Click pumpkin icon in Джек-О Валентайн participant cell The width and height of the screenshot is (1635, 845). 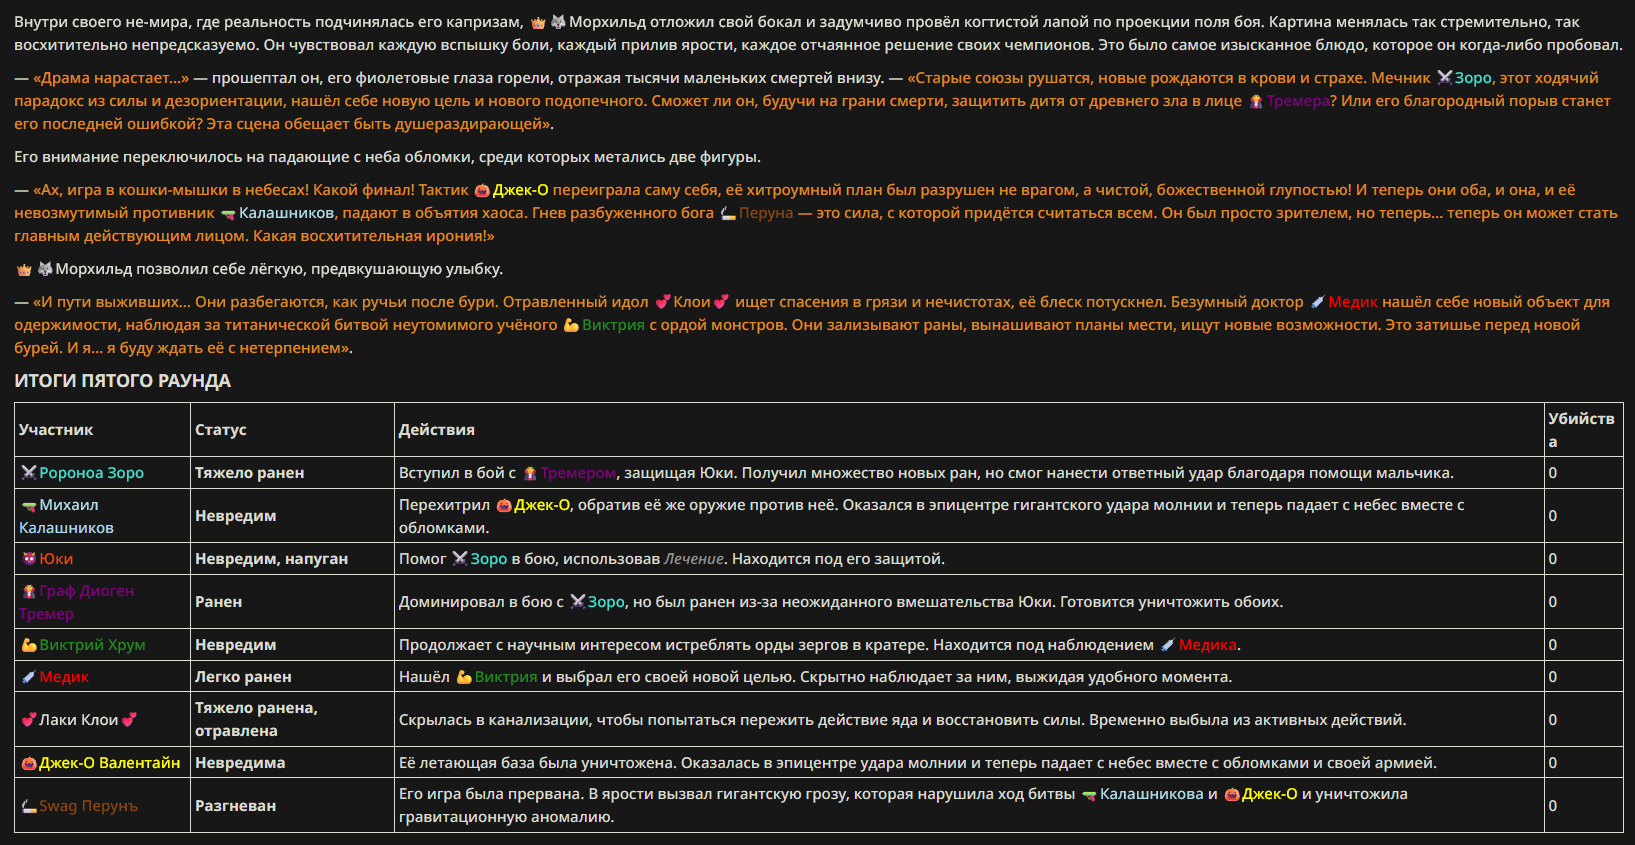pyautogui.click(x=29, y=763)
